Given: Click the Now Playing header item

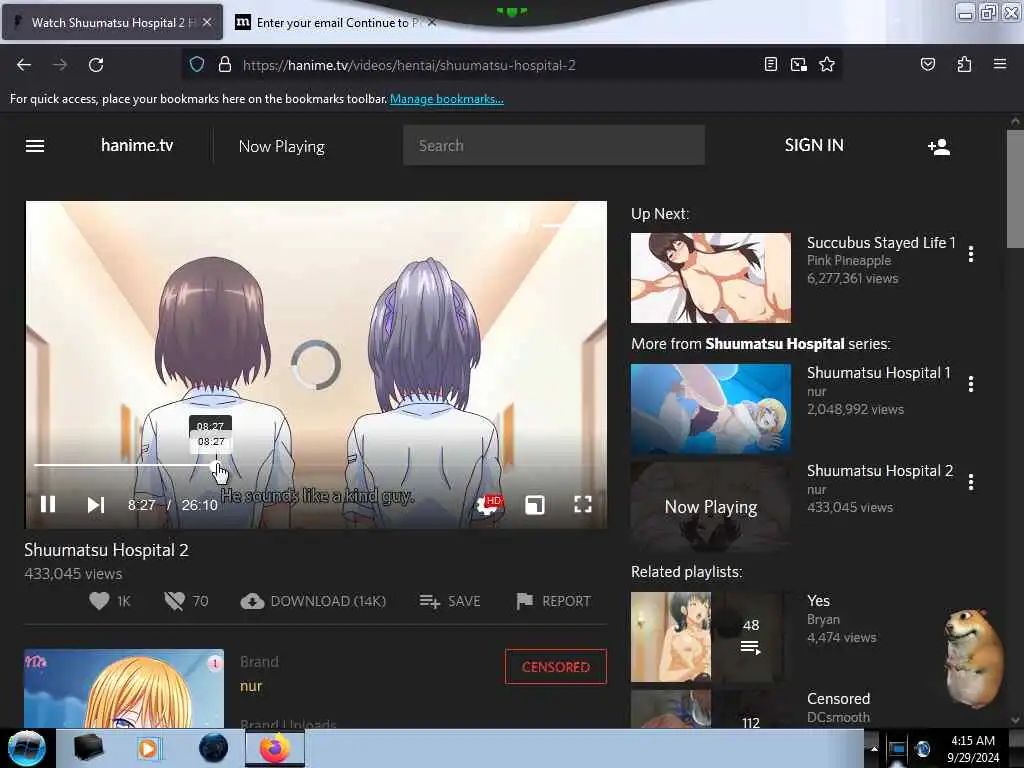Looking at the screenshot, I should tap(281, 146).
